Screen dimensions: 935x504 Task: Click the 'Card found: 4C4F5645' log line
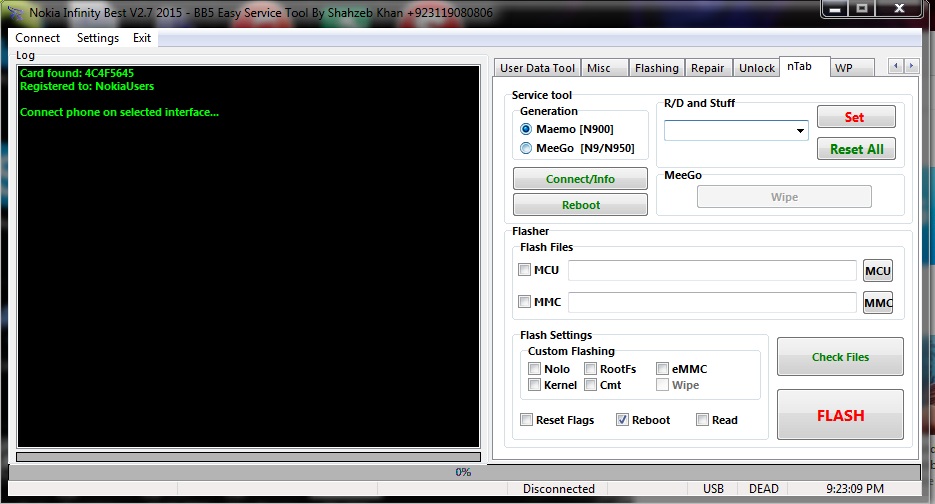[x=77, y=73]
